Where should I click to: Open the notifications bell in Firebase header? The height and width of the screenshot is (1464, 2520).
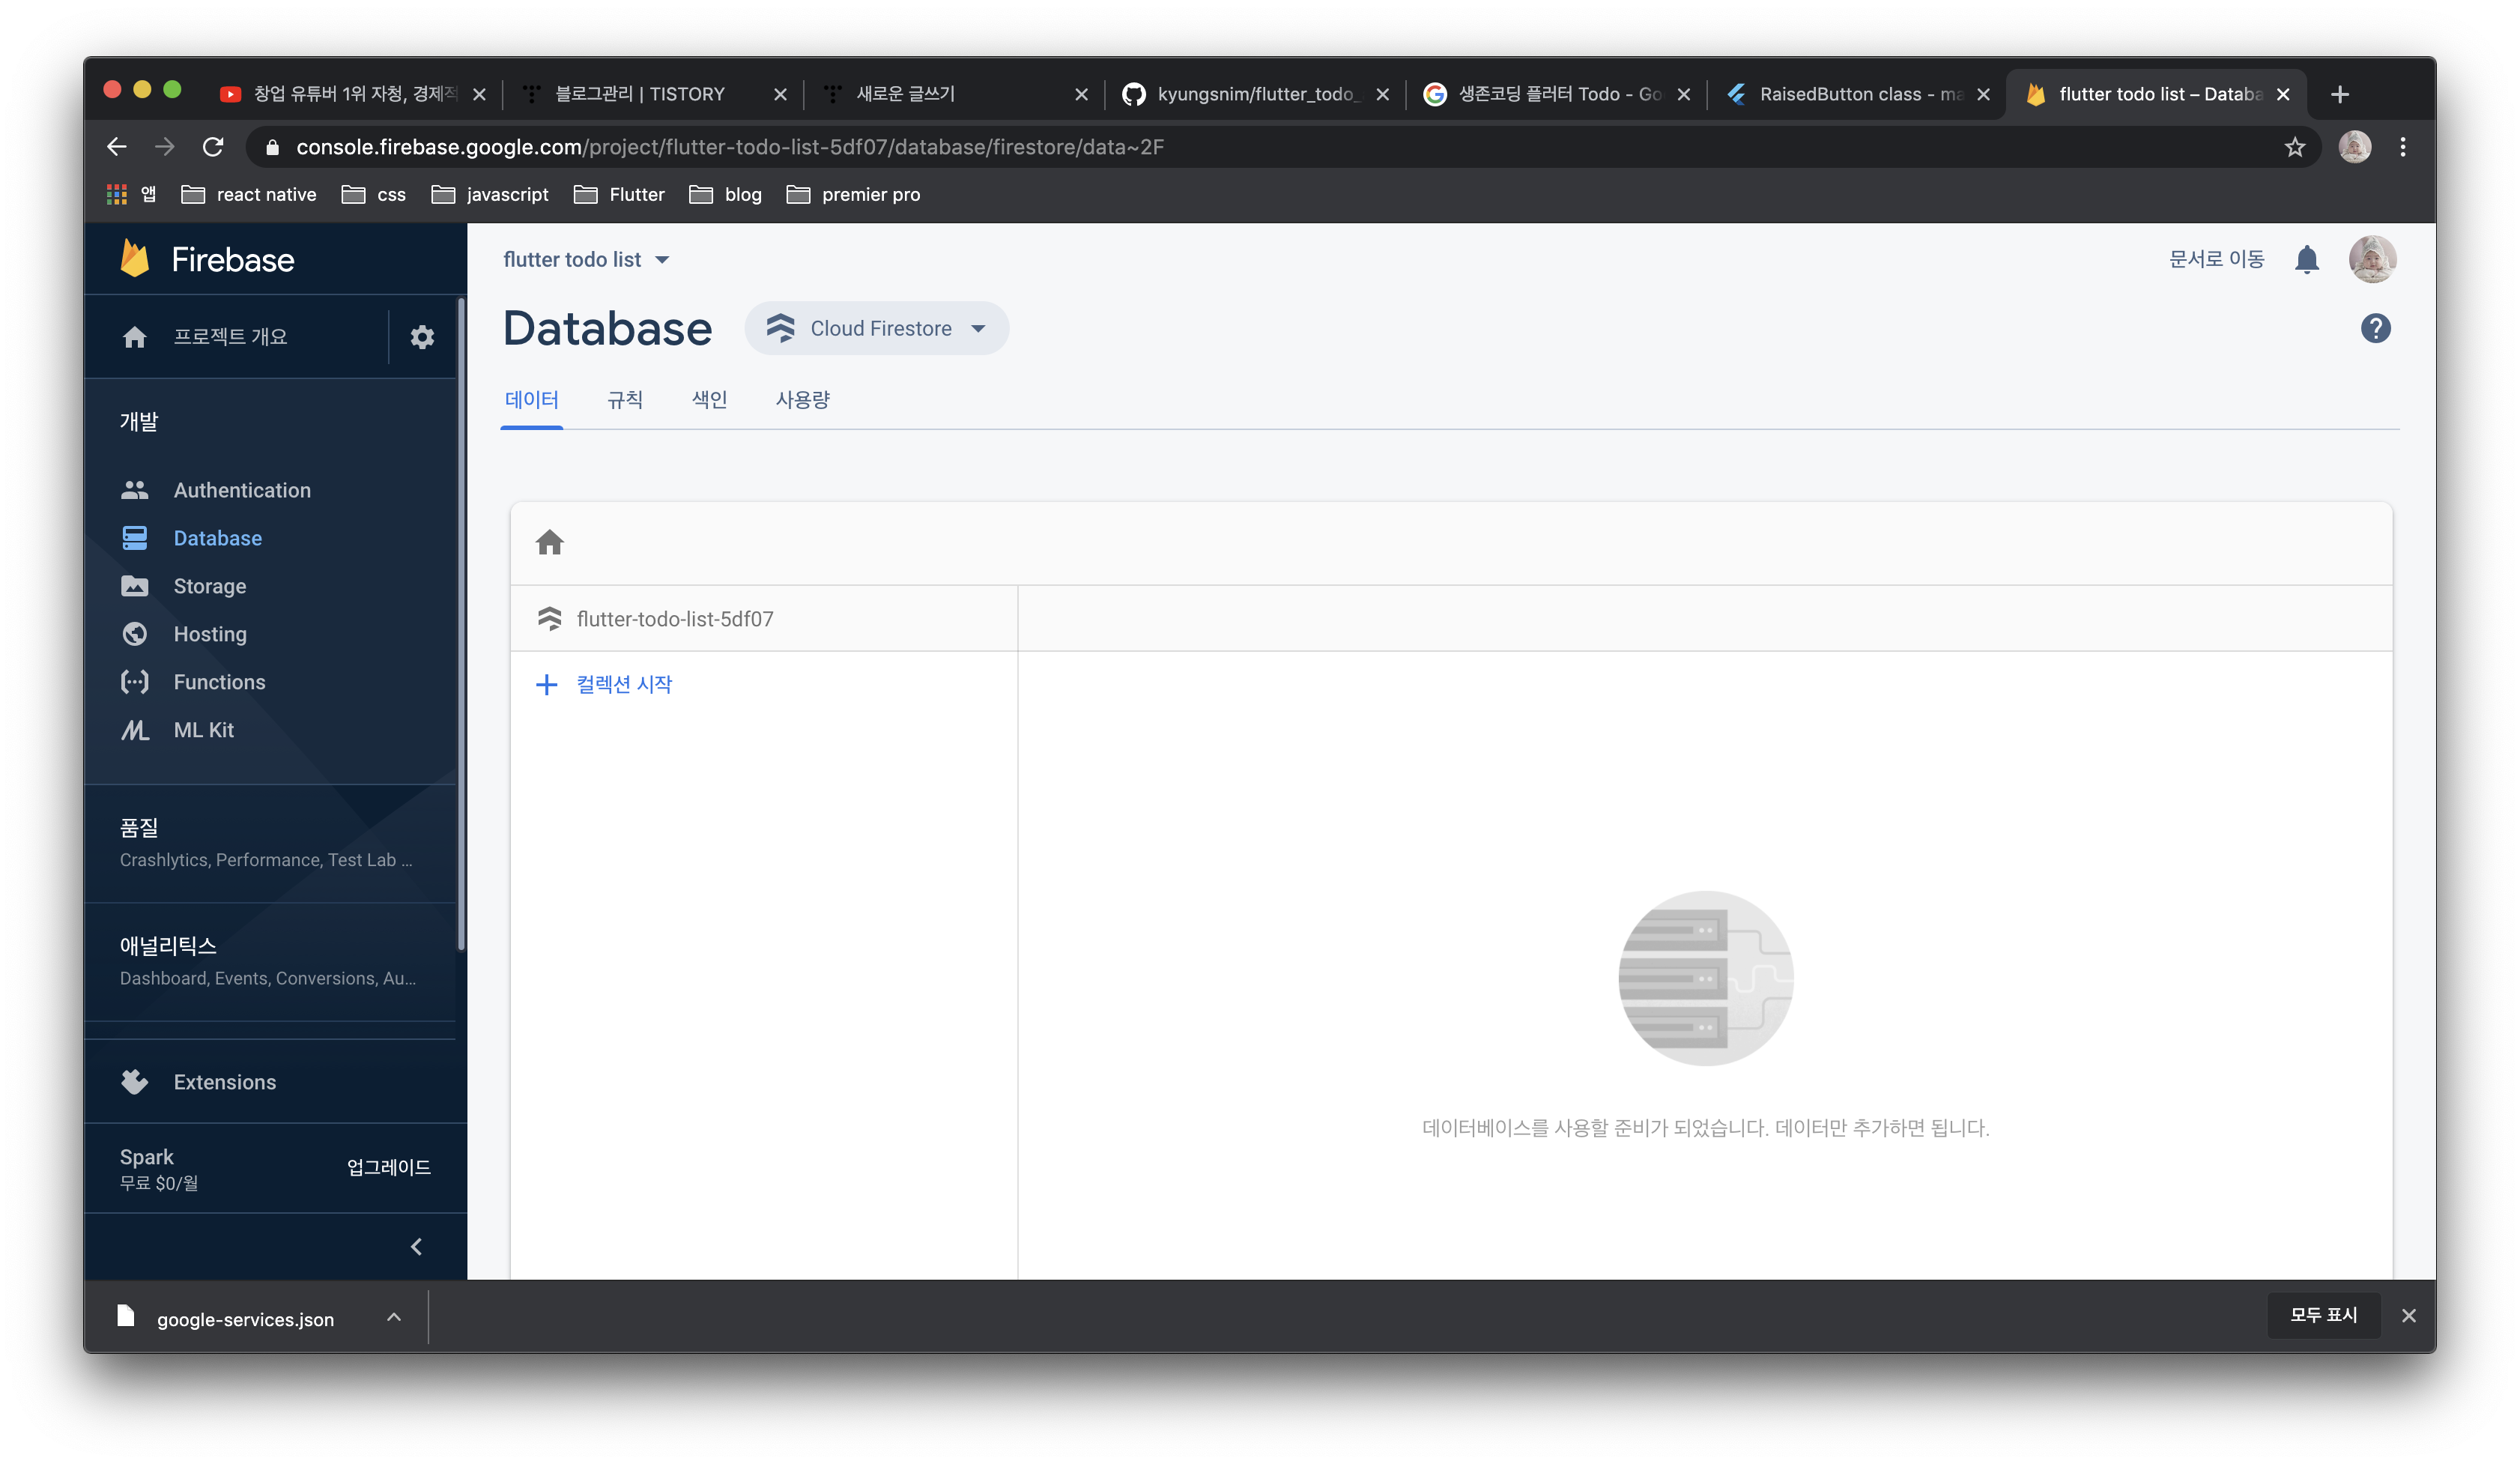[2306, 260]
